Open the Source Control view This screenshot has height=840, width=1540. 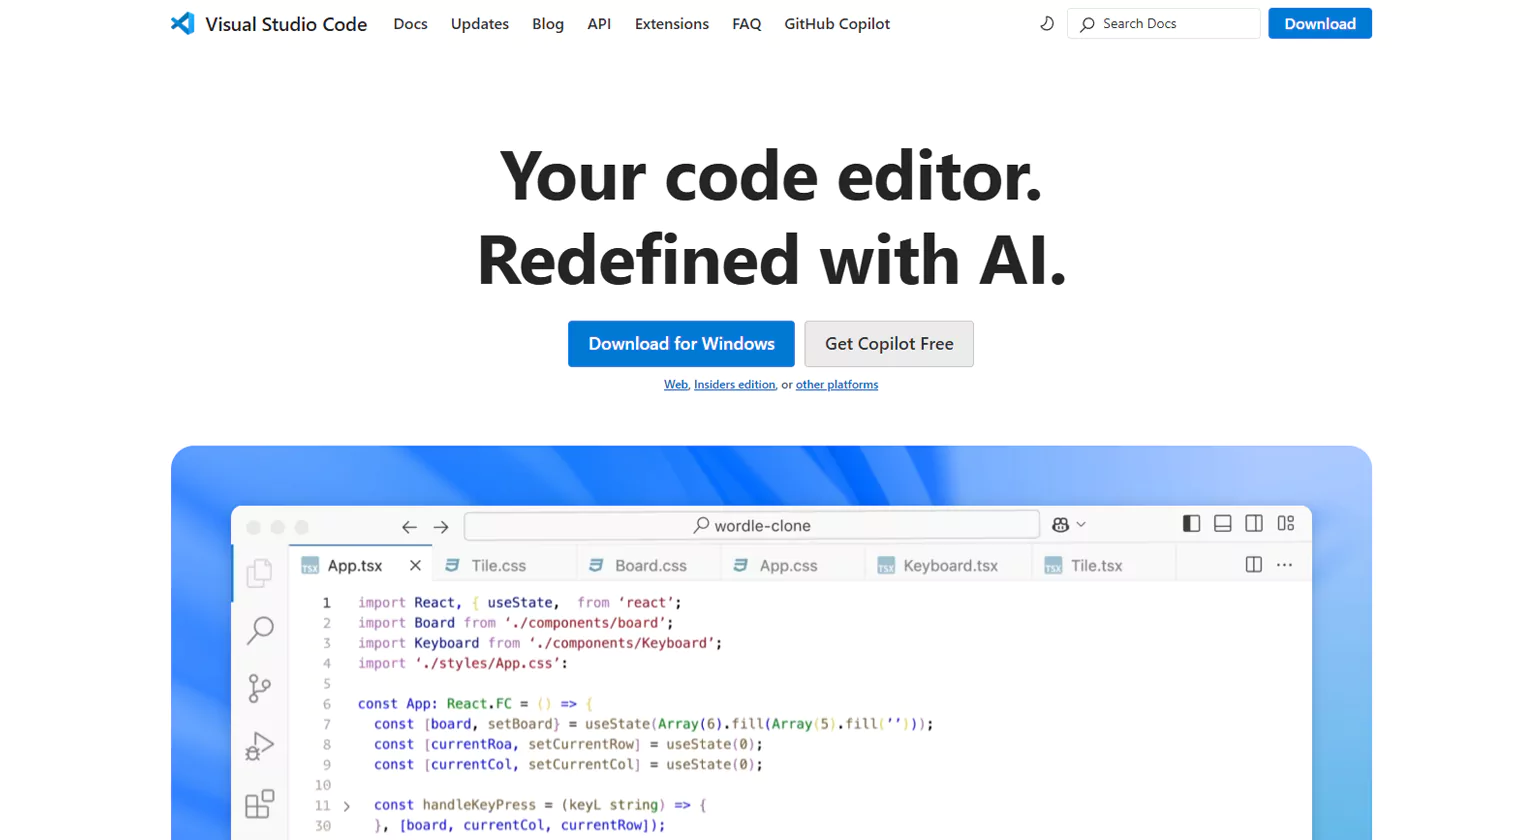click(260, 688)
